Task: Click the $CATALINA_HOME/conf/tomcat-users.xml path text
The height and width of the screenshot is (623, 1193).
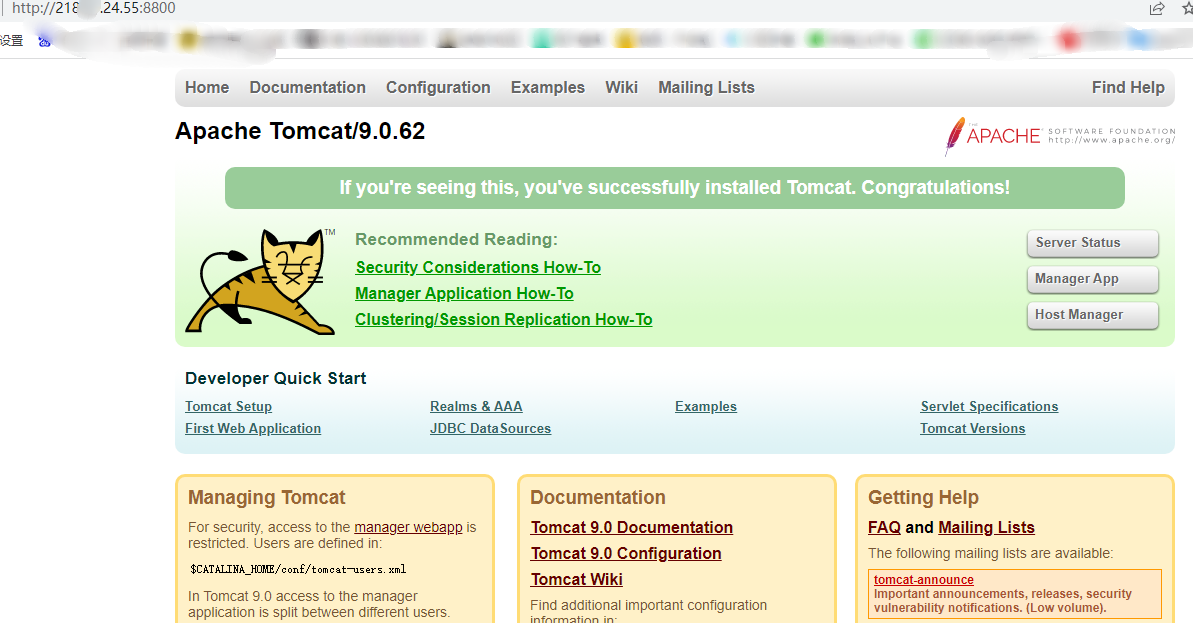Action: click(x=298, y=569)
